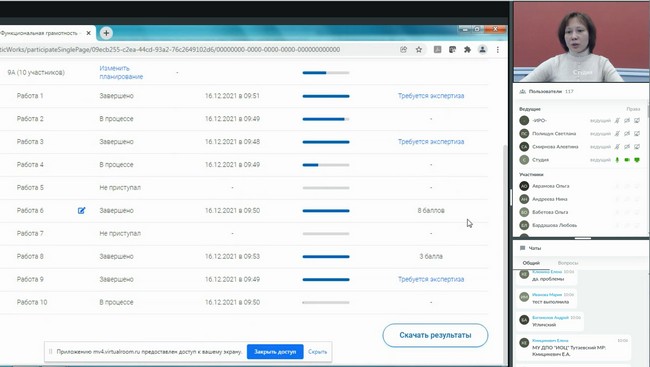Click the progress bar of Работа 4
This screenshot has width=650, height=367.
tap(326, 165)
